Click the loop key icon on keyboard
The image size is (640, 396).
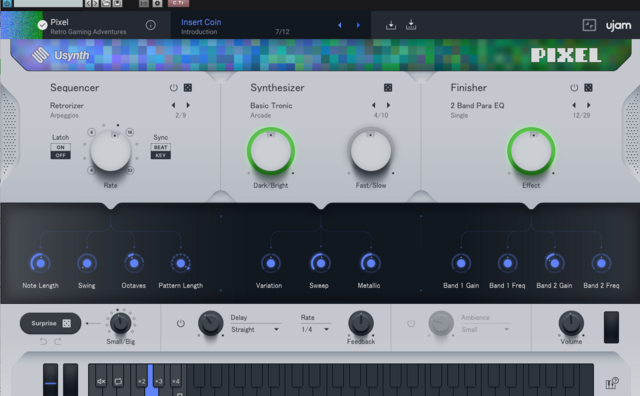[118, 381]
